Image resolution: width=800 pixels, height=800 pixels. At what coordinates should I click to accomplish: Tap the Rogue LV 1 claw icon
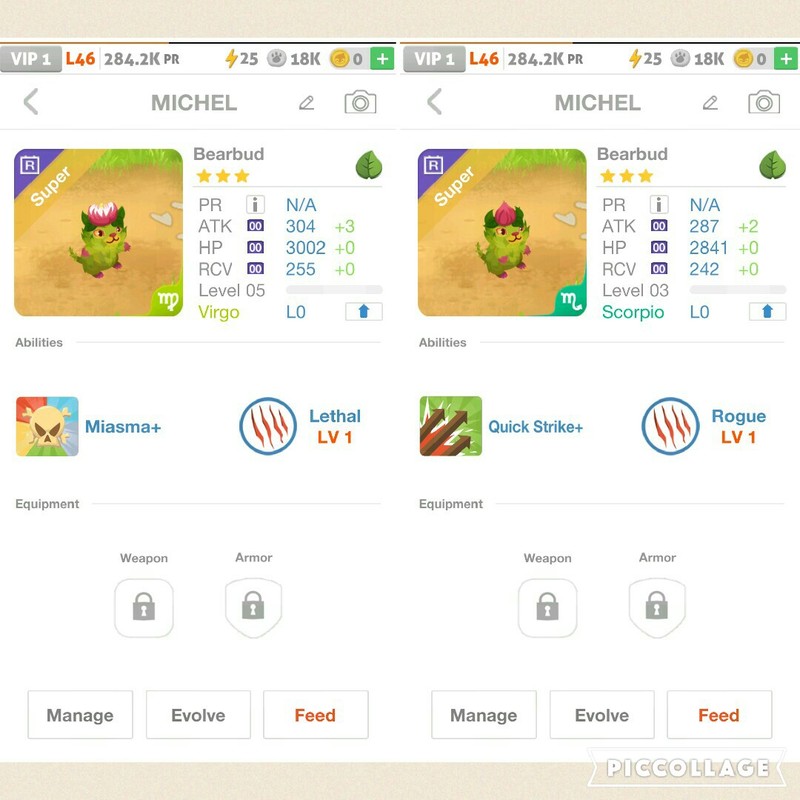(670, 426)
